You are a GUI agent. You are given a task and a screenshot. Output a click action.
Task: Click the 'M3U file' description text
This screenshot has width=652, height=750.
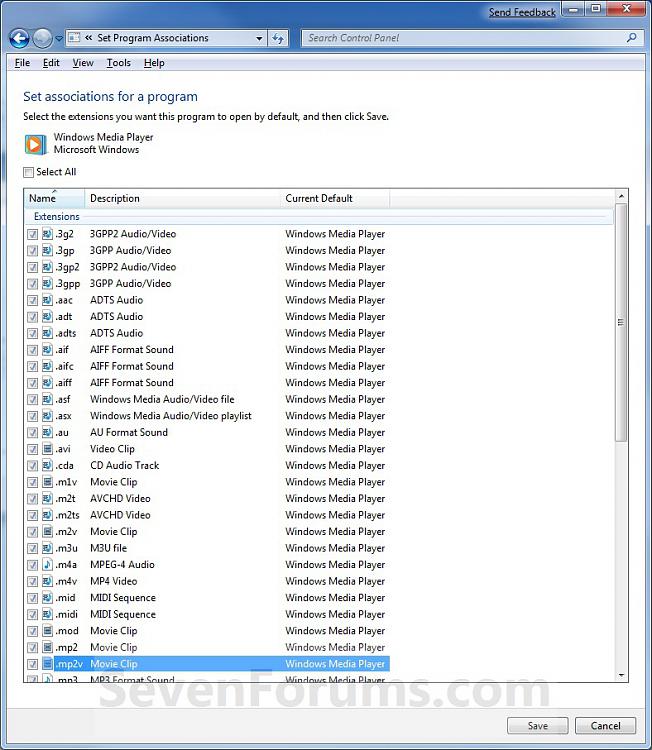[109, 548]
